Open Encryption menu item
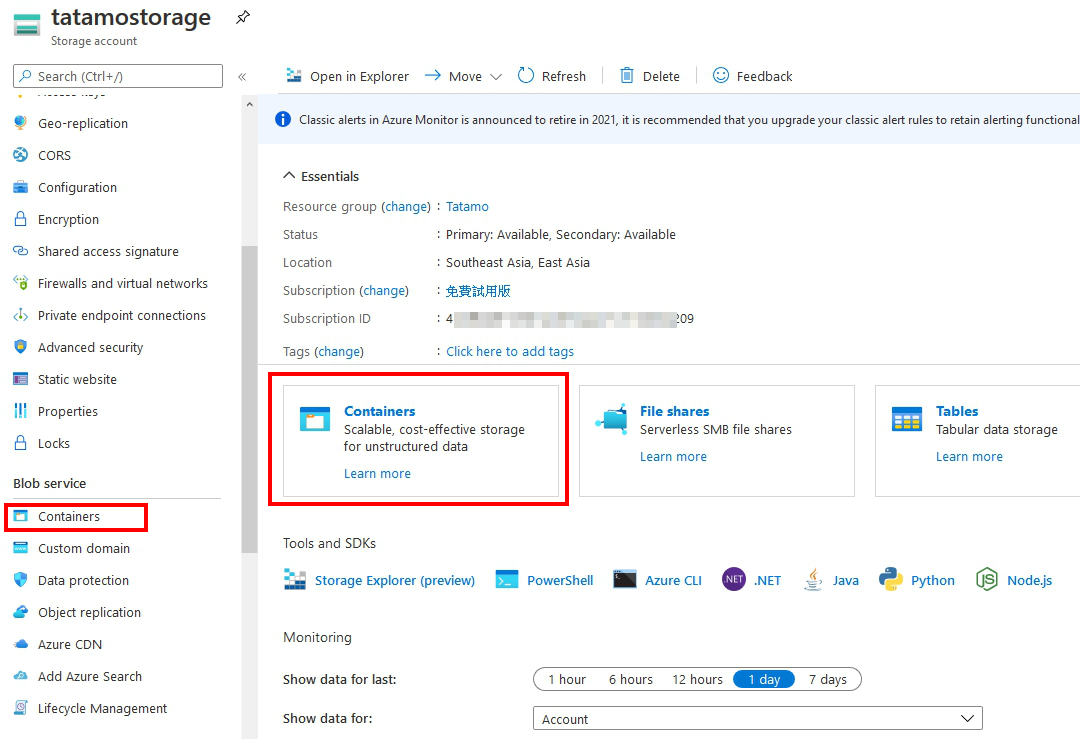The height and width of the screenshot is (739, 1080). click(x=68, y=219)
